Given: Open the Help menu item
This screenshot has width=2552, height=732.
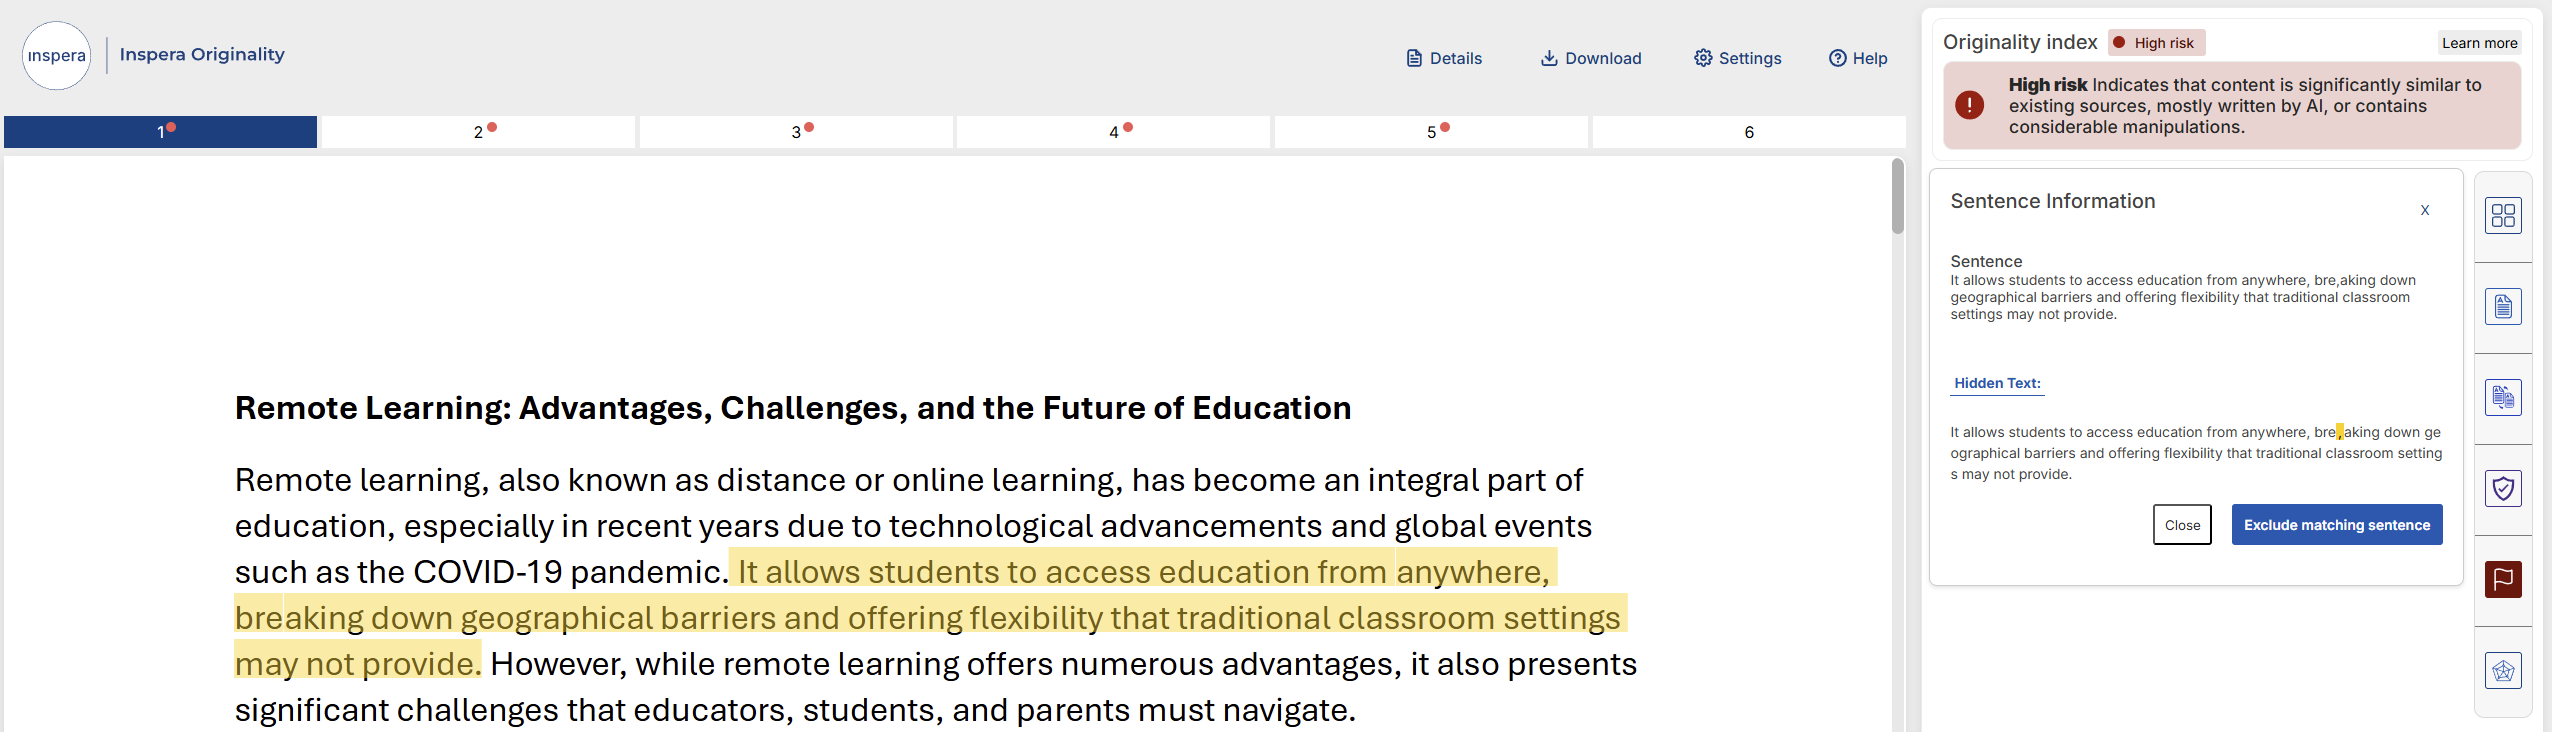Looking at the screenshot, I should pos(1858,58).
